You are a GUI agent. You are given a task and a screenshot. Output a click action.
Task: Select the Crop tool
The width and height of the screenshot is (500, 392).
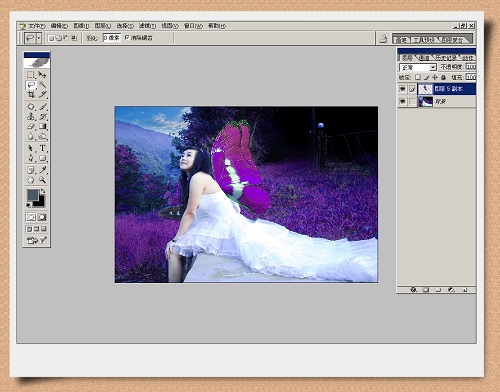click(x=31, y=95)
